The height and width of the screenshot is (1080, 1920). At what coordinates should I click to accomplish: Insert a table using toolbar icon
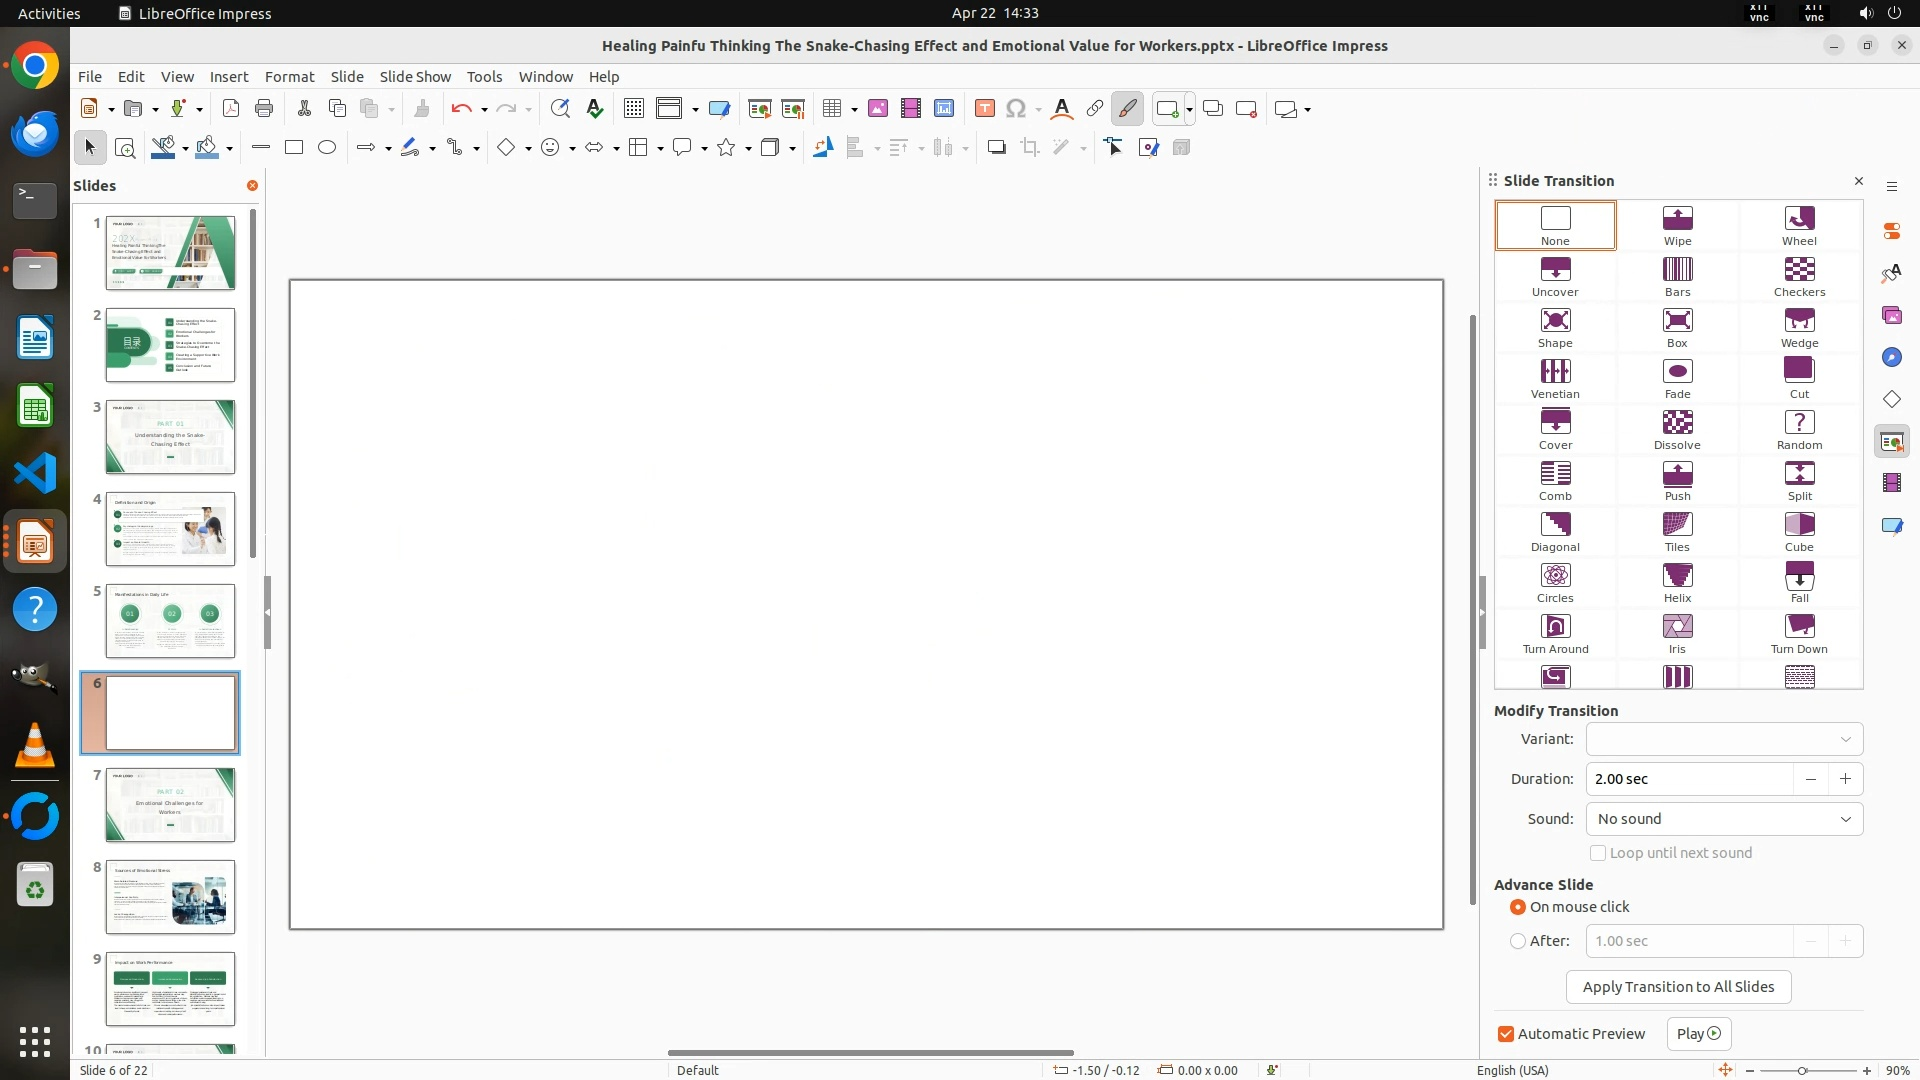[x=832, y=109]
